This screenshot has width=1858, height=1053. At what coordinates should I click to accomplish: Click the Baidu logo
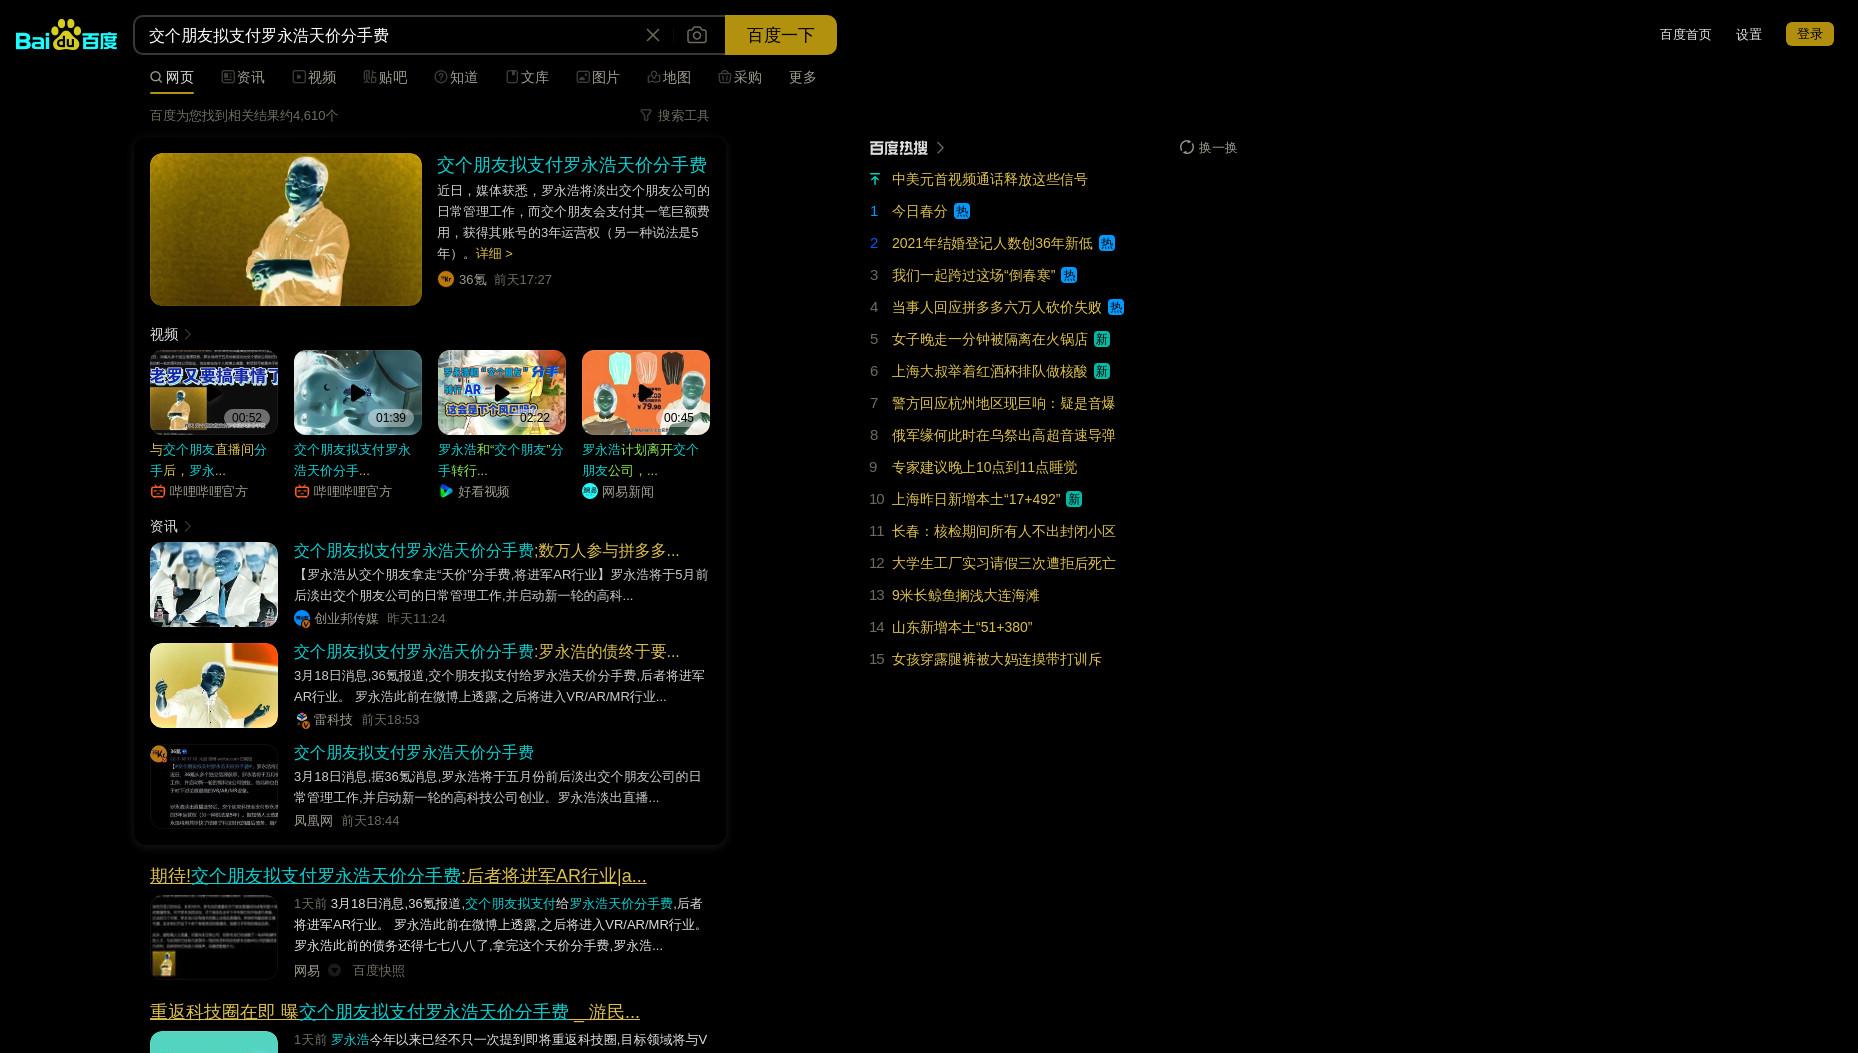[66, 35]
